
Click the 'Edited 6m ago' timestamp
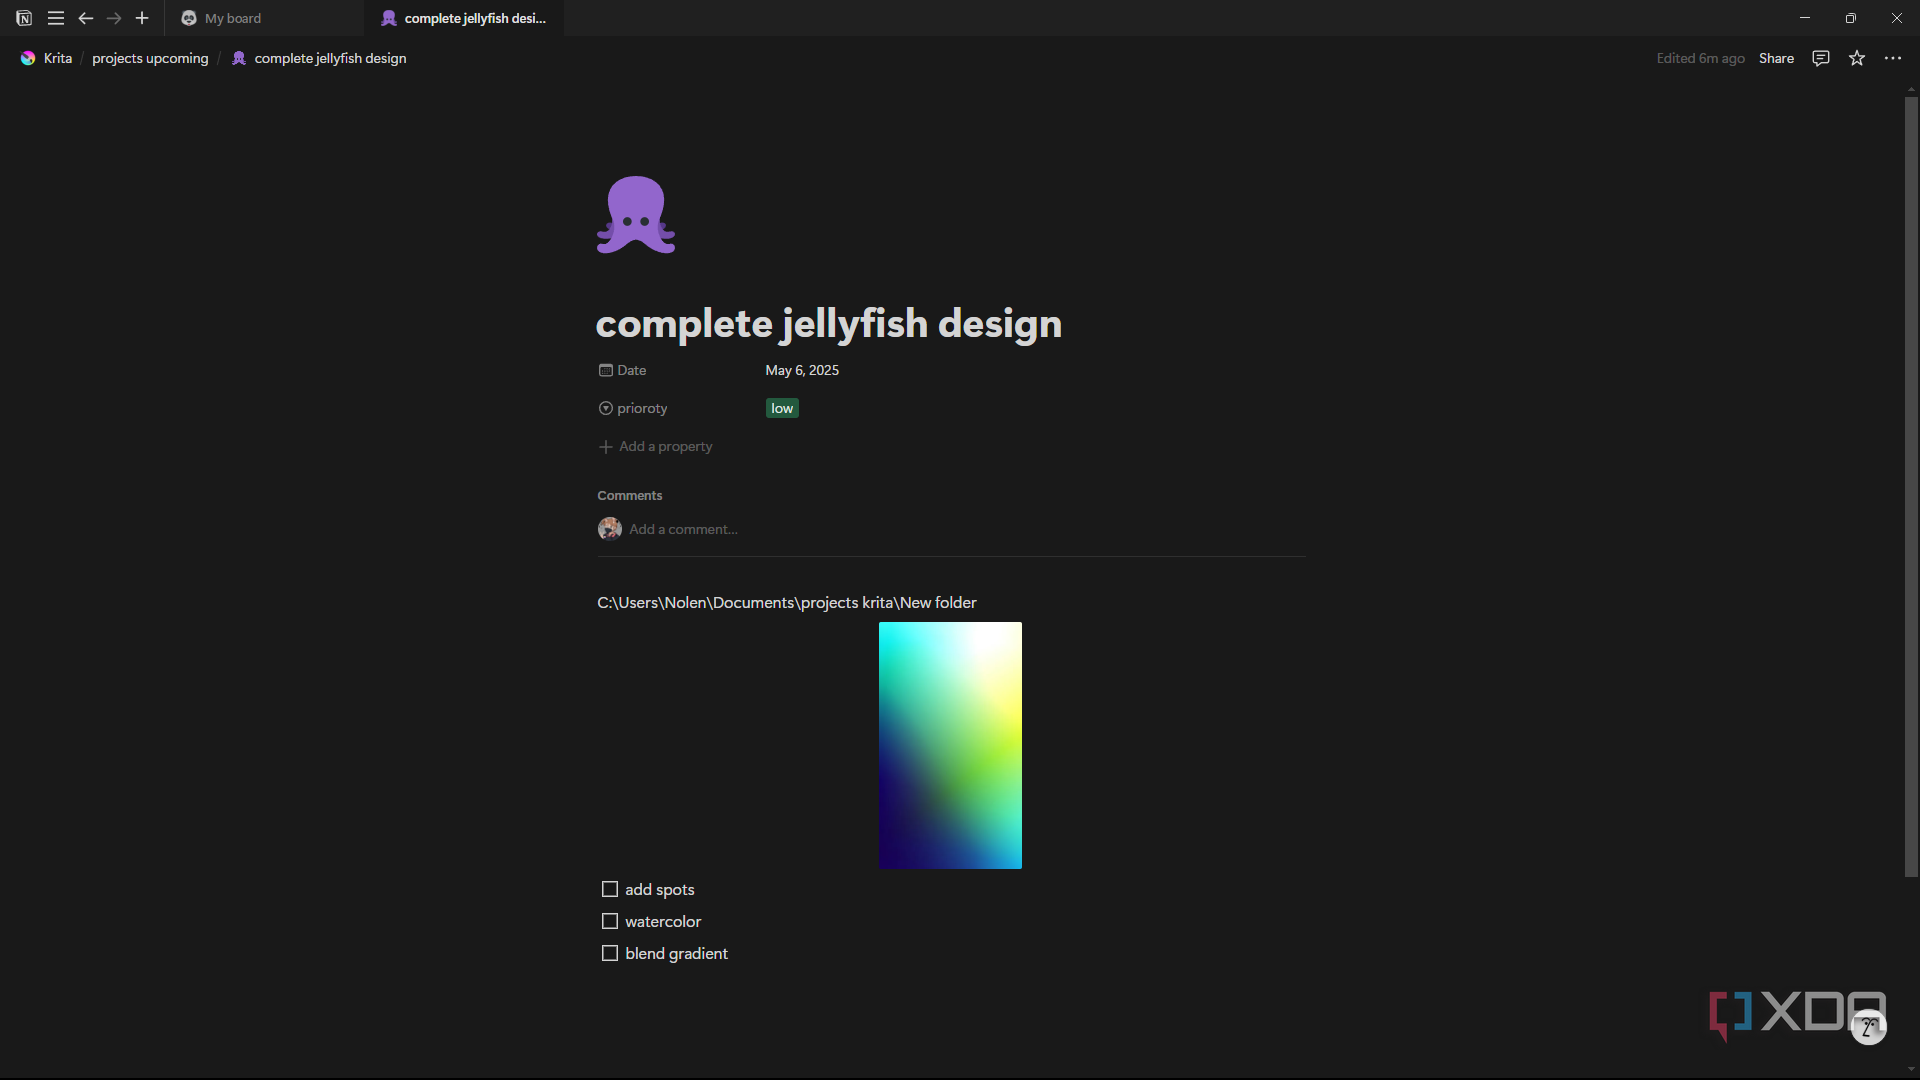pos(1700,58)
